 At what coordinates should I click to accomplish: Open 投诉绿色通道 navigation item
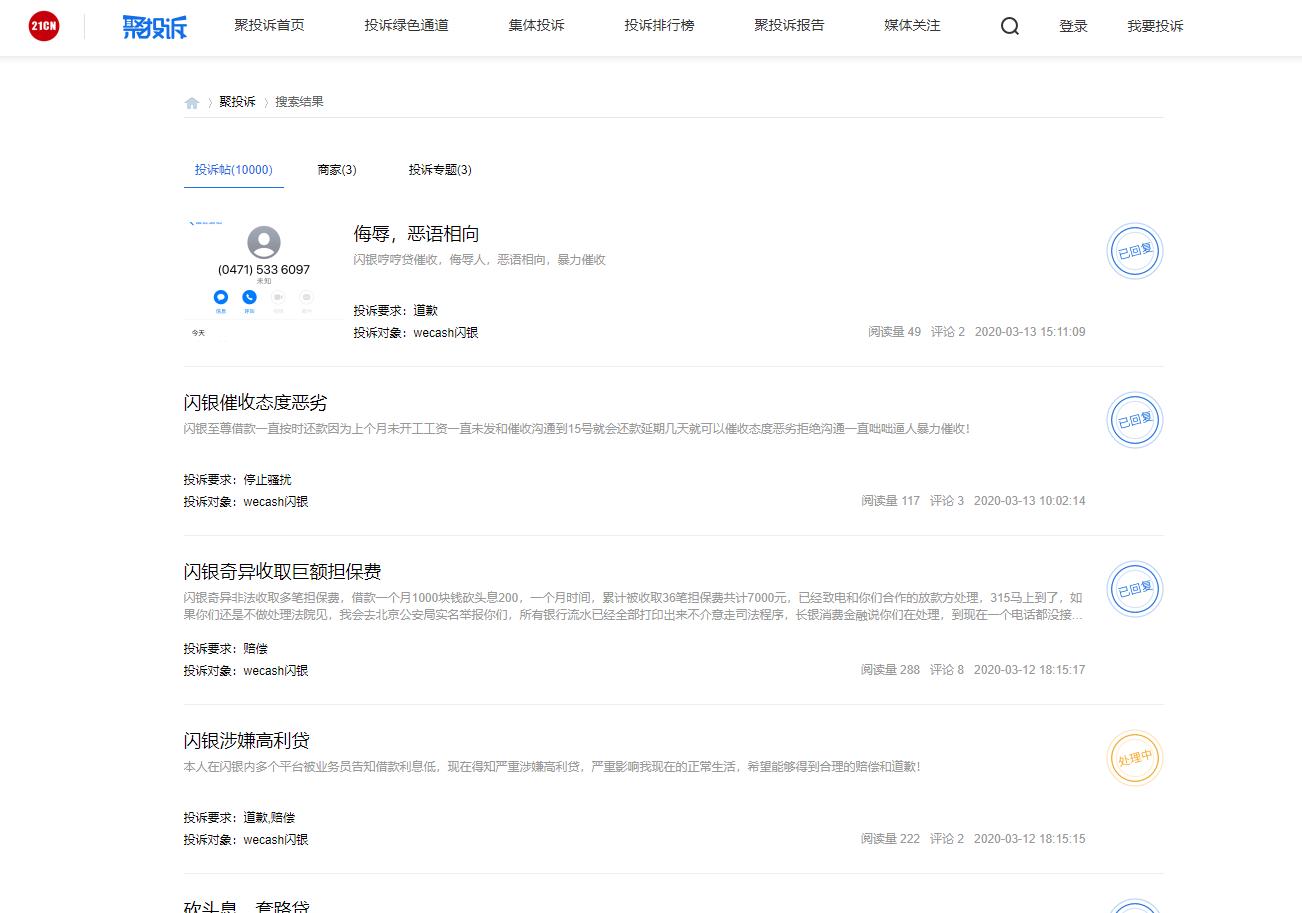coord(406,26)
